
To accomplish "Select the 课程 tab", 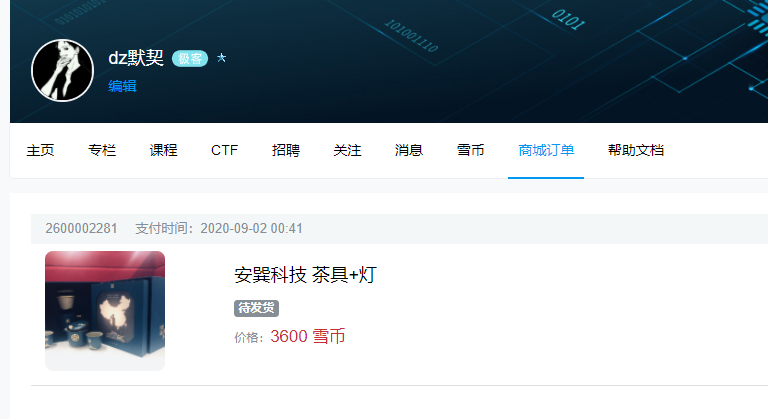I will pos(163,150).
